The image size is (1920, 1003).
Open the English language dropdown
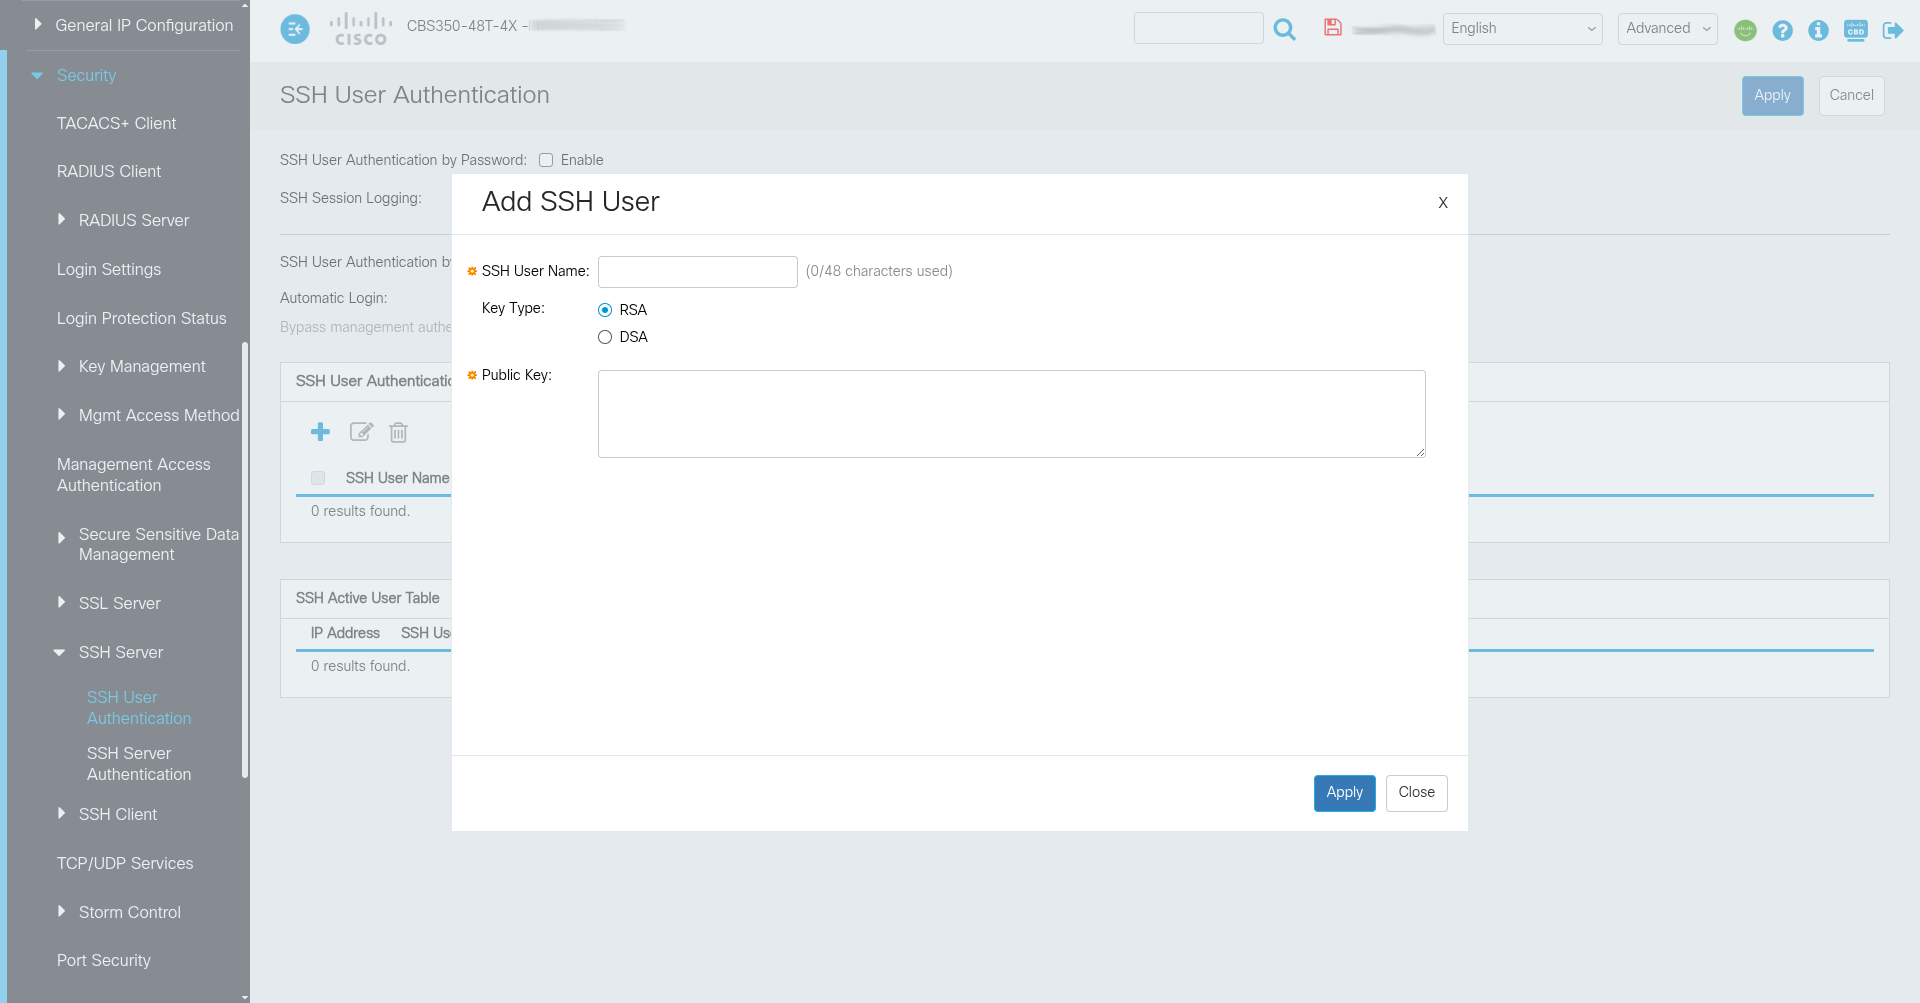point(1522,29)
